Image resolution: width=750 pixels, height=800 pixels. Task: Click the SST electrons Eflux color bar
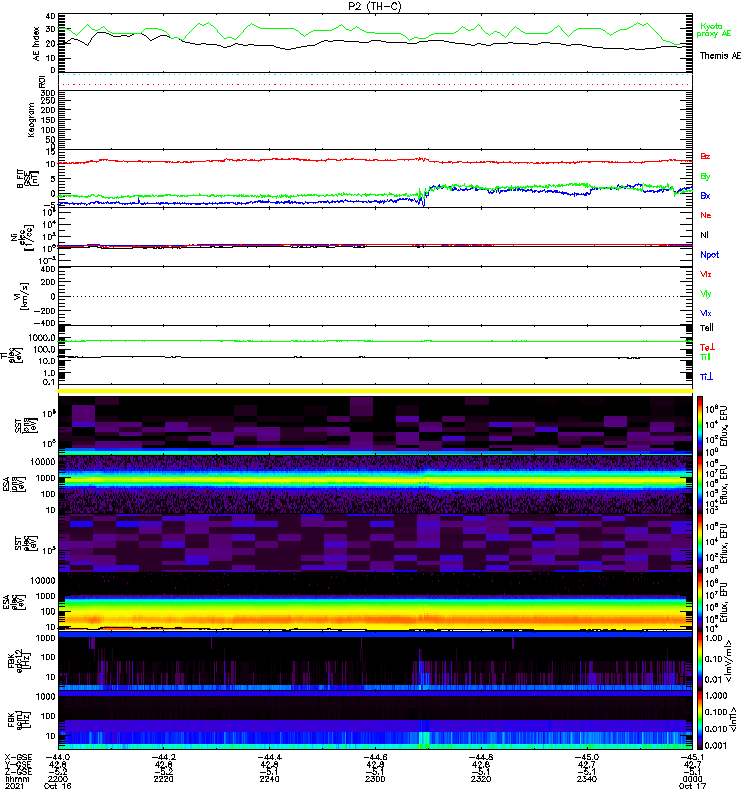pos(700,543)
